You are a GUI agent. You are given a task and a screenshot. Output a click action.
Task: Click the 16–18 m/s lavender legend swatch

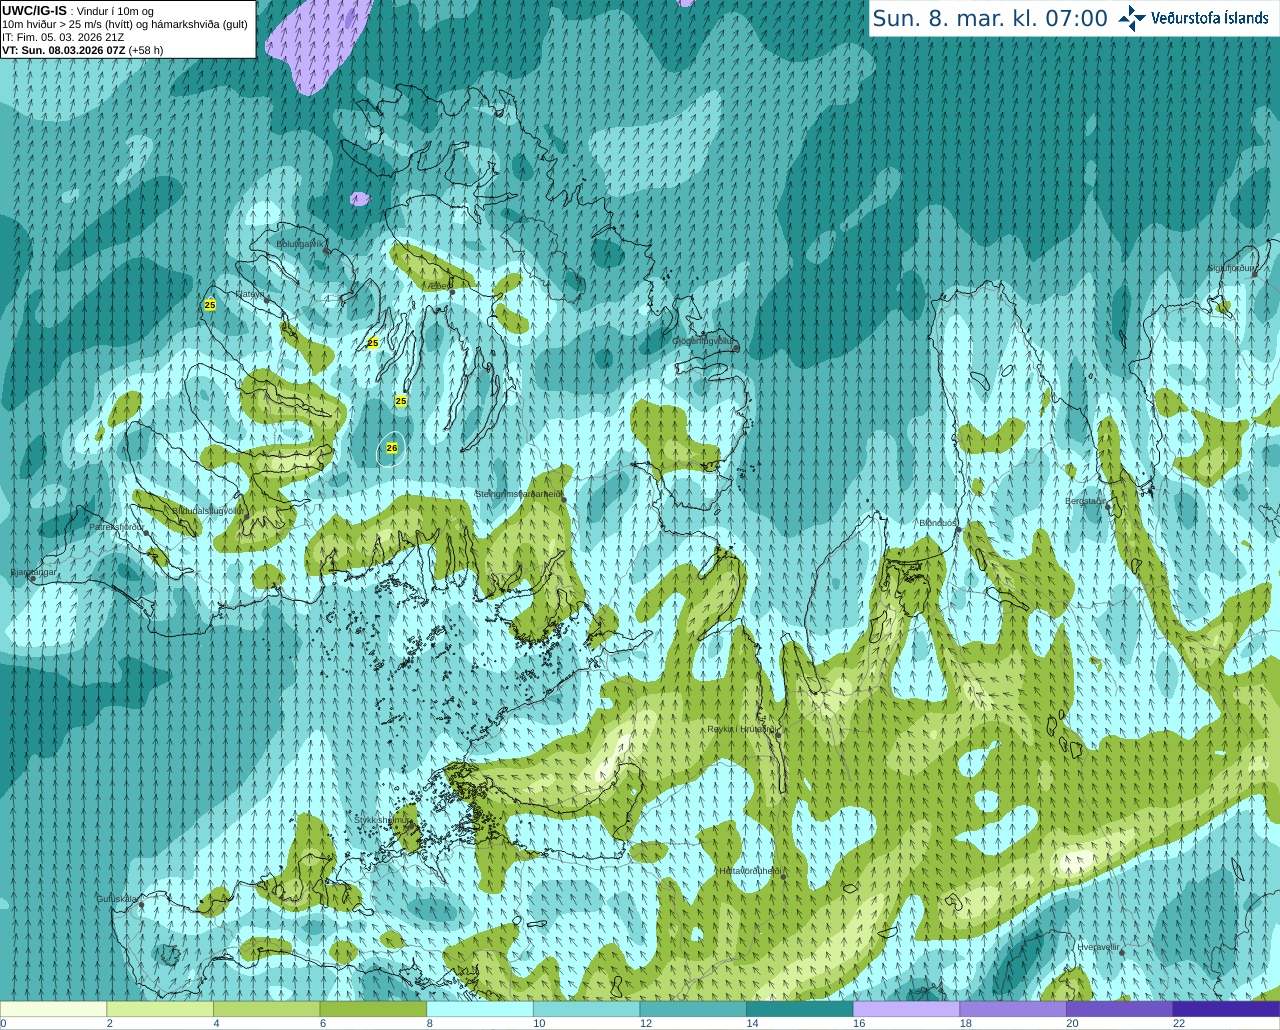tap(907, 1009)
